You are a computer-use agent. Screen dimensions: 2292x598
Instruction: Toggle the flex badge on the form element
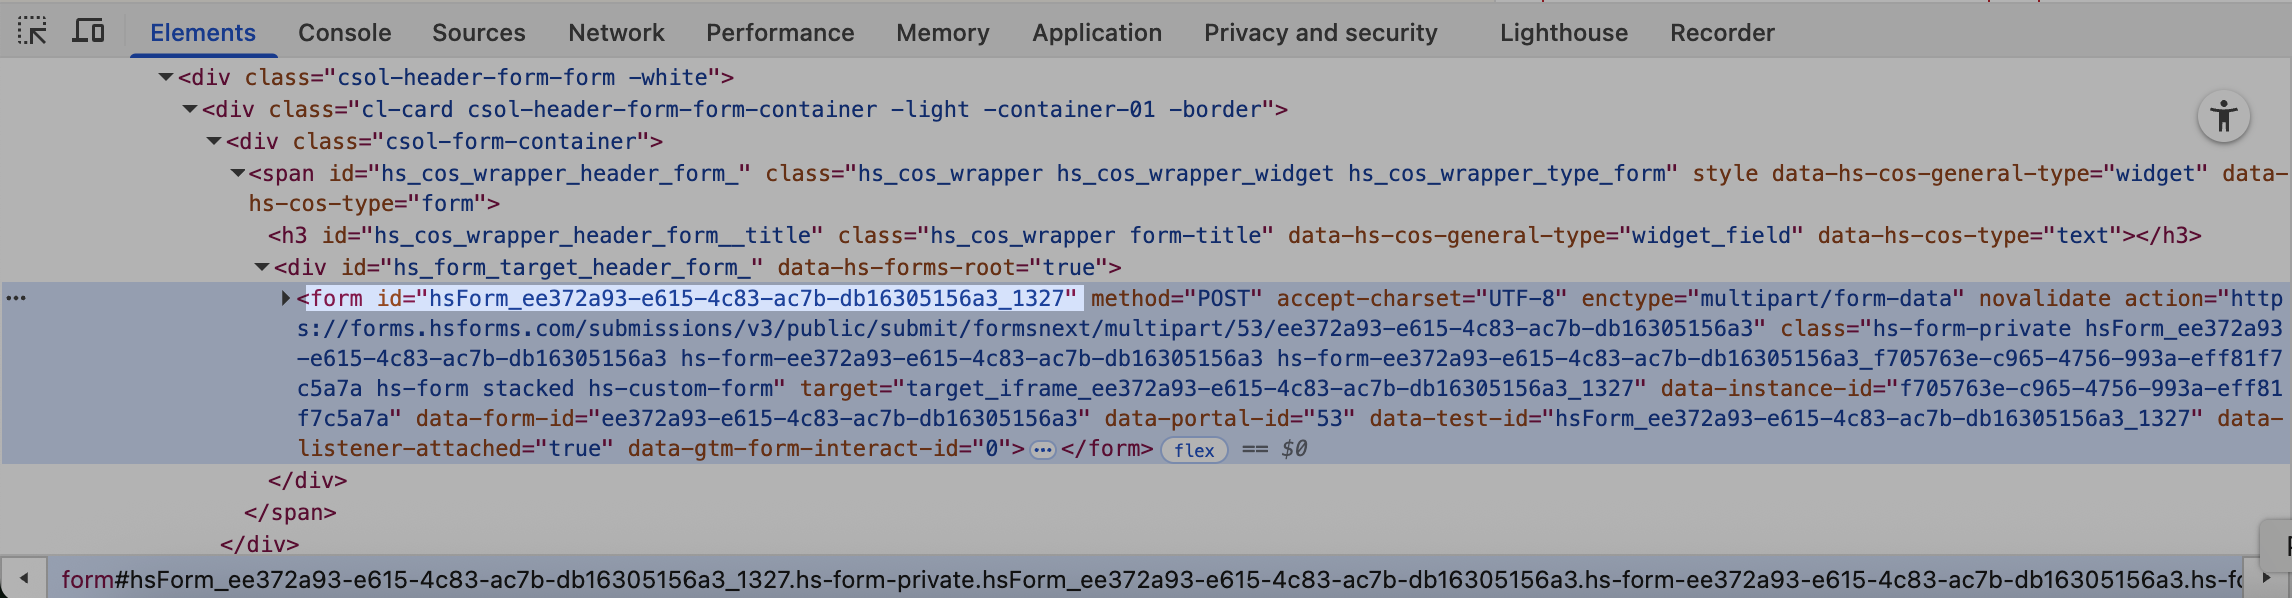[1196, 450]
